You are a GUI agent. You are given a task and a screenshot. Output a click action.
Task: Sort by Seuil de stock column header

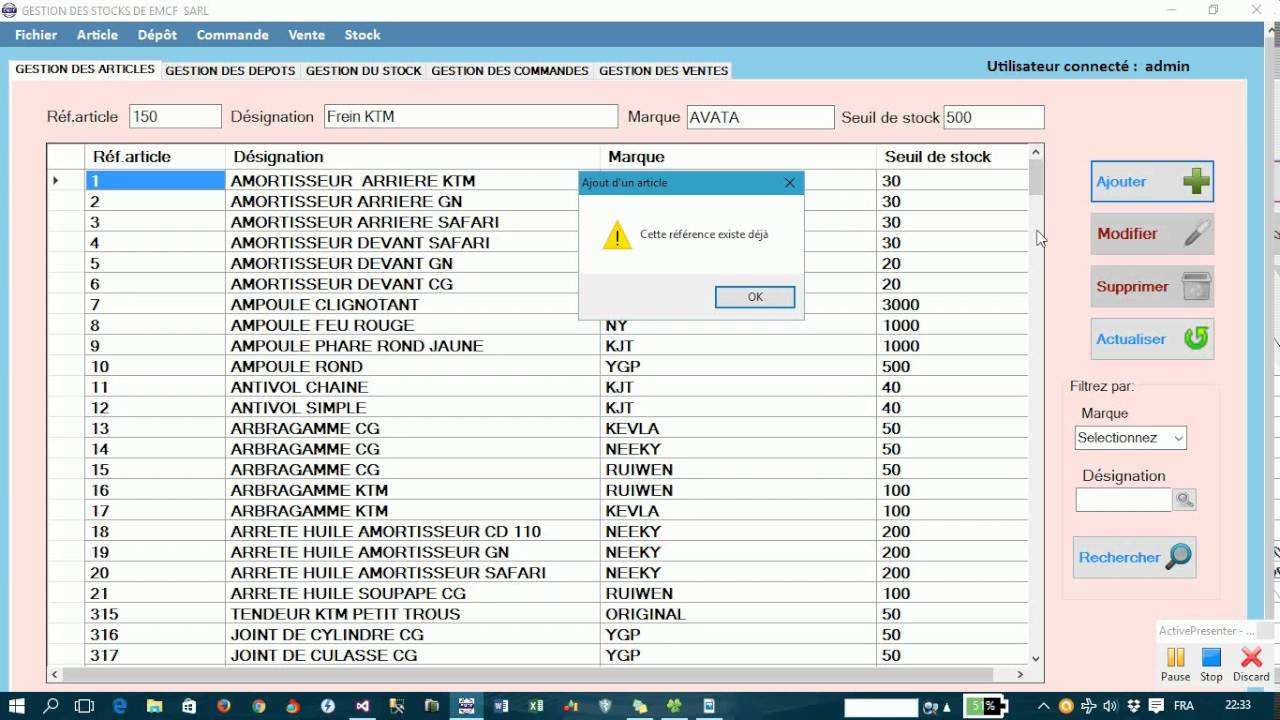(952, 157)
